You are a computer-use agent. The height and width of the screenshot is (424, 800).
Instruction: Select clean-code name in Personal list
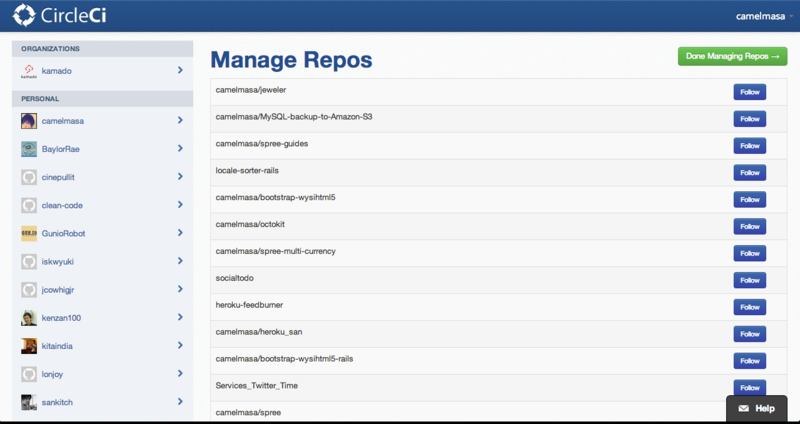pyautogui.click(x=62, y=205)
